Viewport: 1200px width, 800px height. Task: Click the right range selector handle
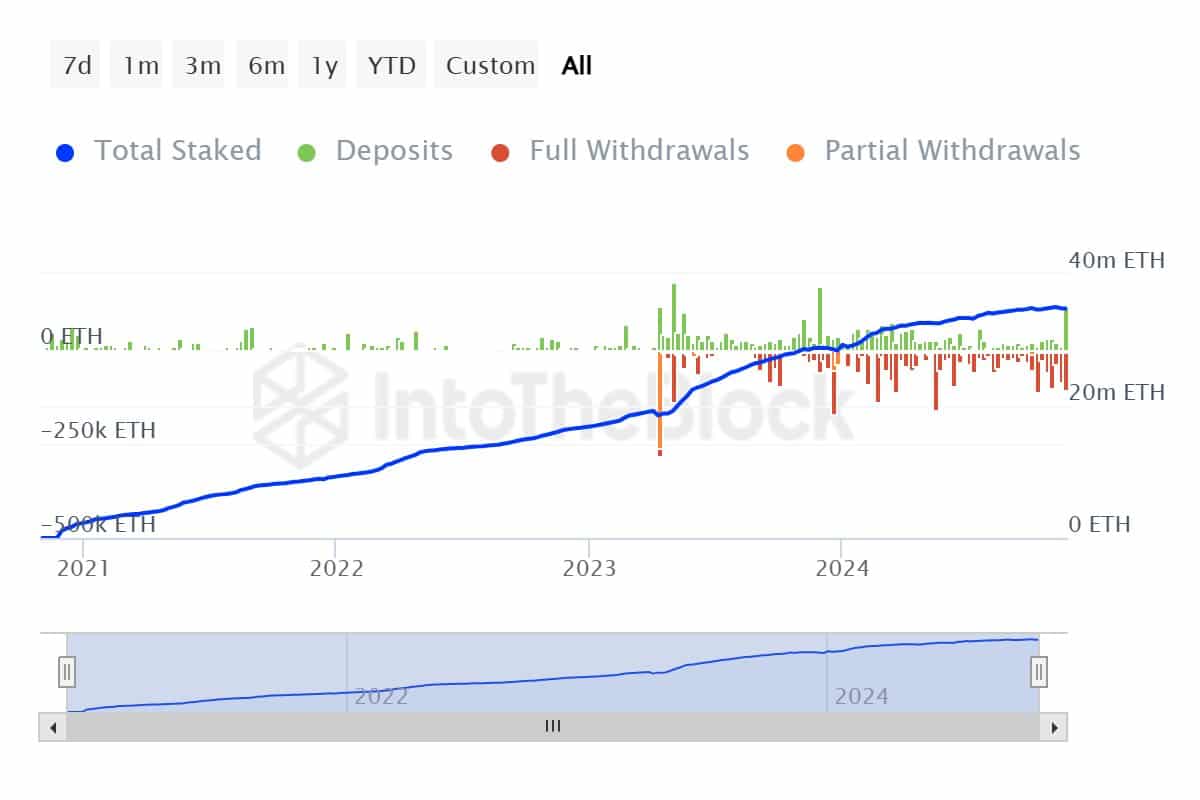click(1039, 672)
